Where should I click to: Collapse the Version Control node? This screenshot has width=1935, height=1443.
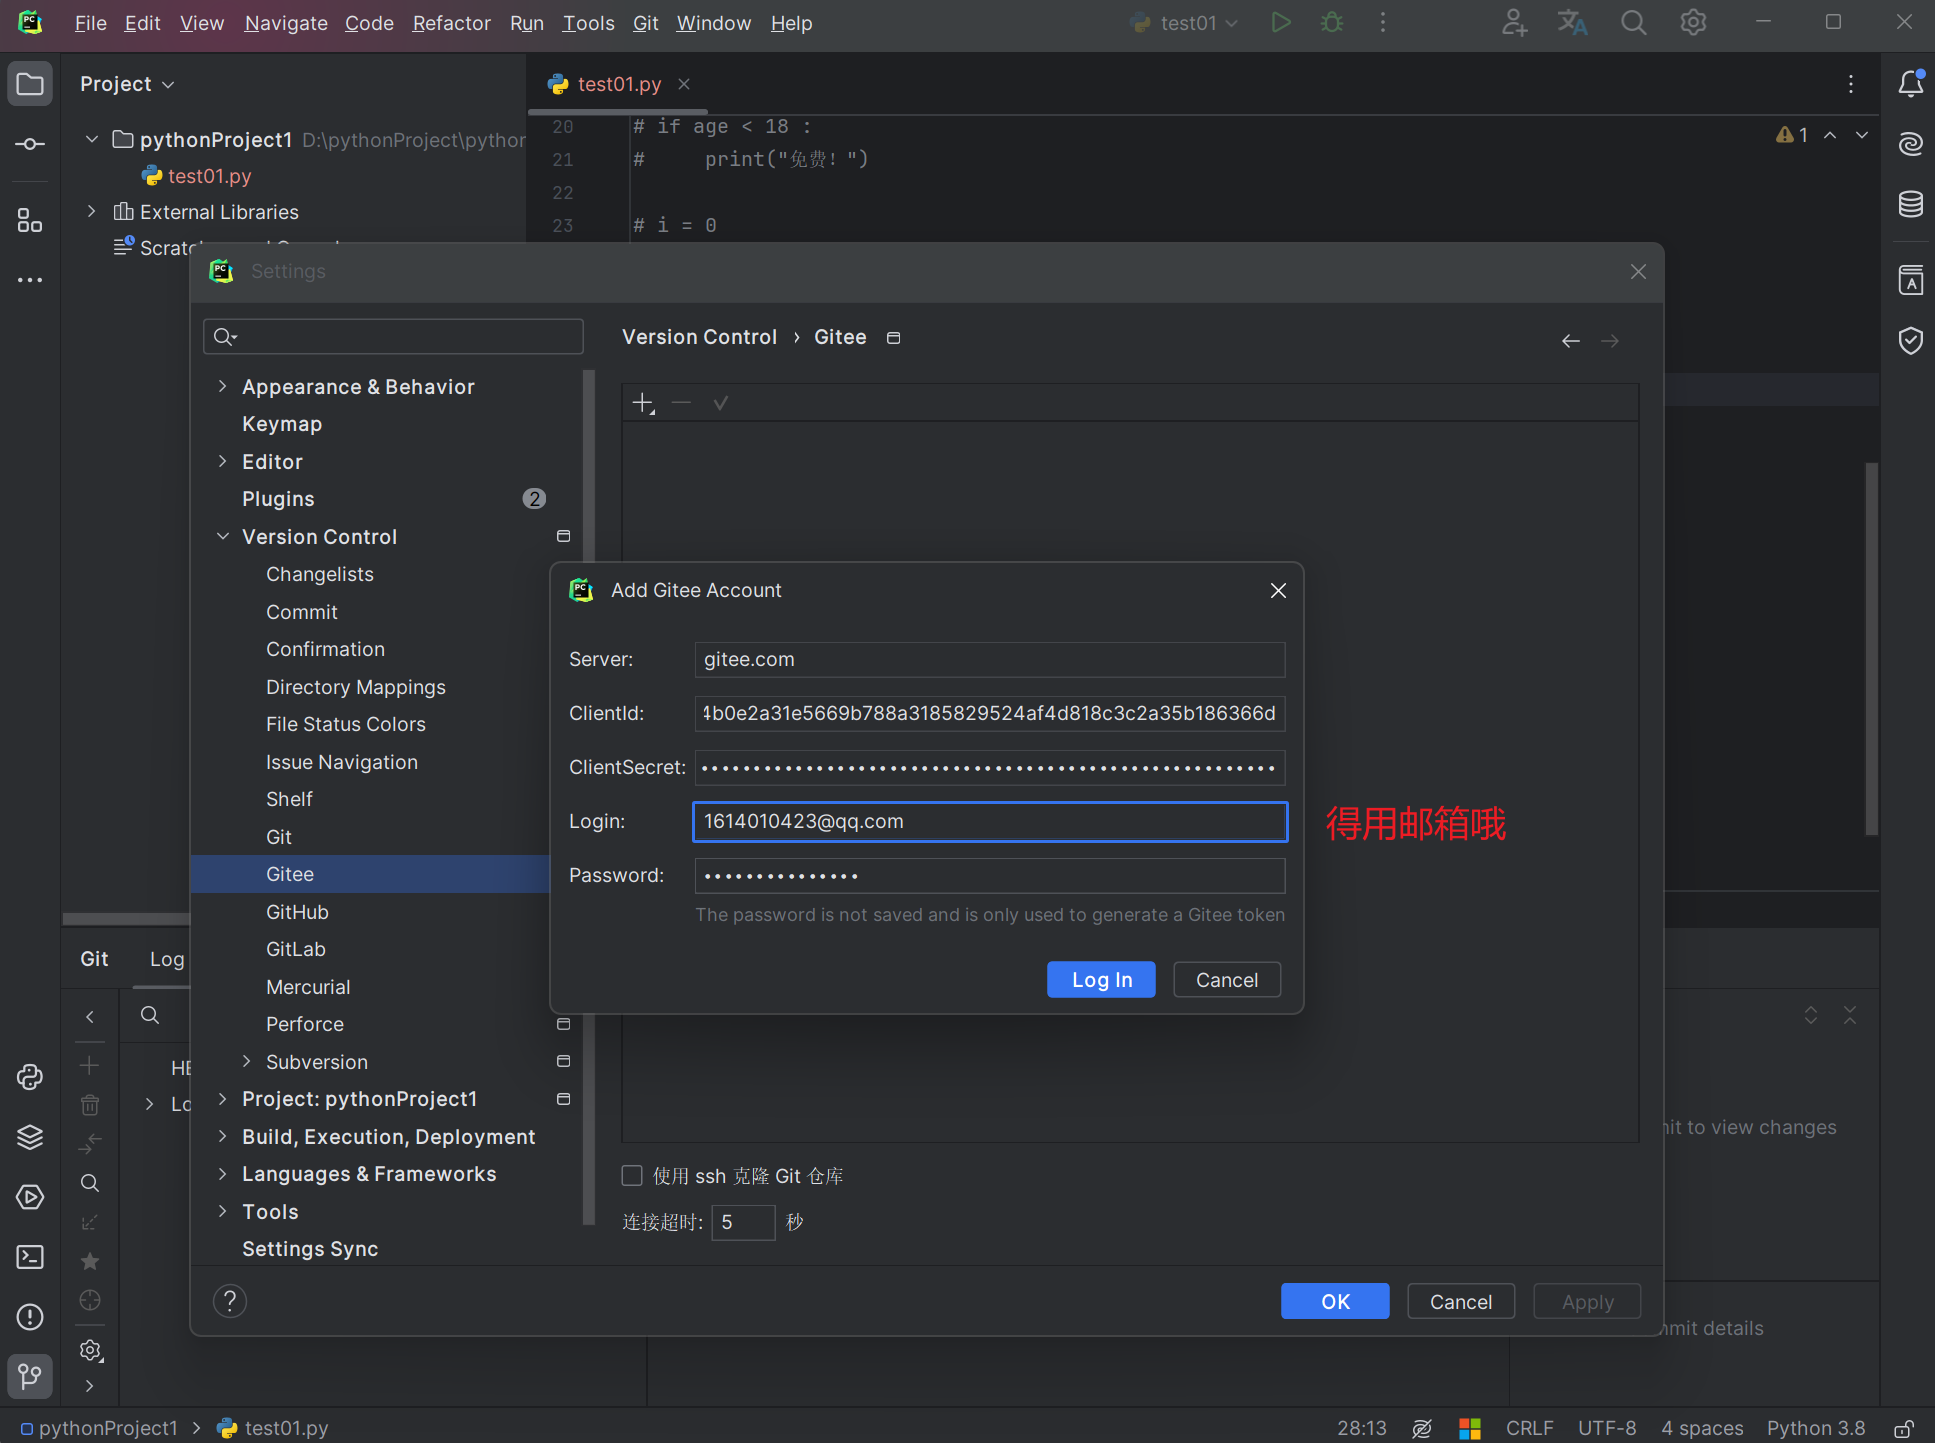[x=223, y=537]
